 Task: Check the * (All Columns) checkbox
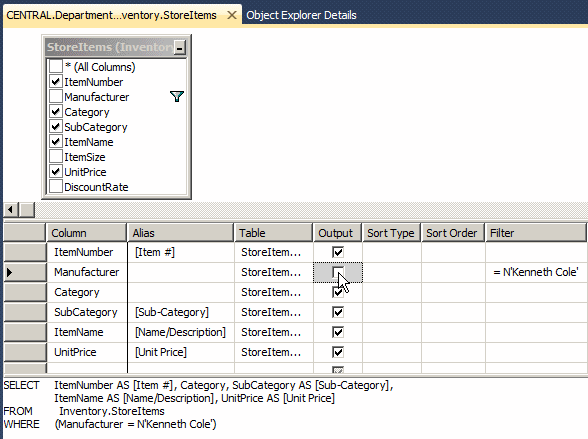(x=56, y=67)
